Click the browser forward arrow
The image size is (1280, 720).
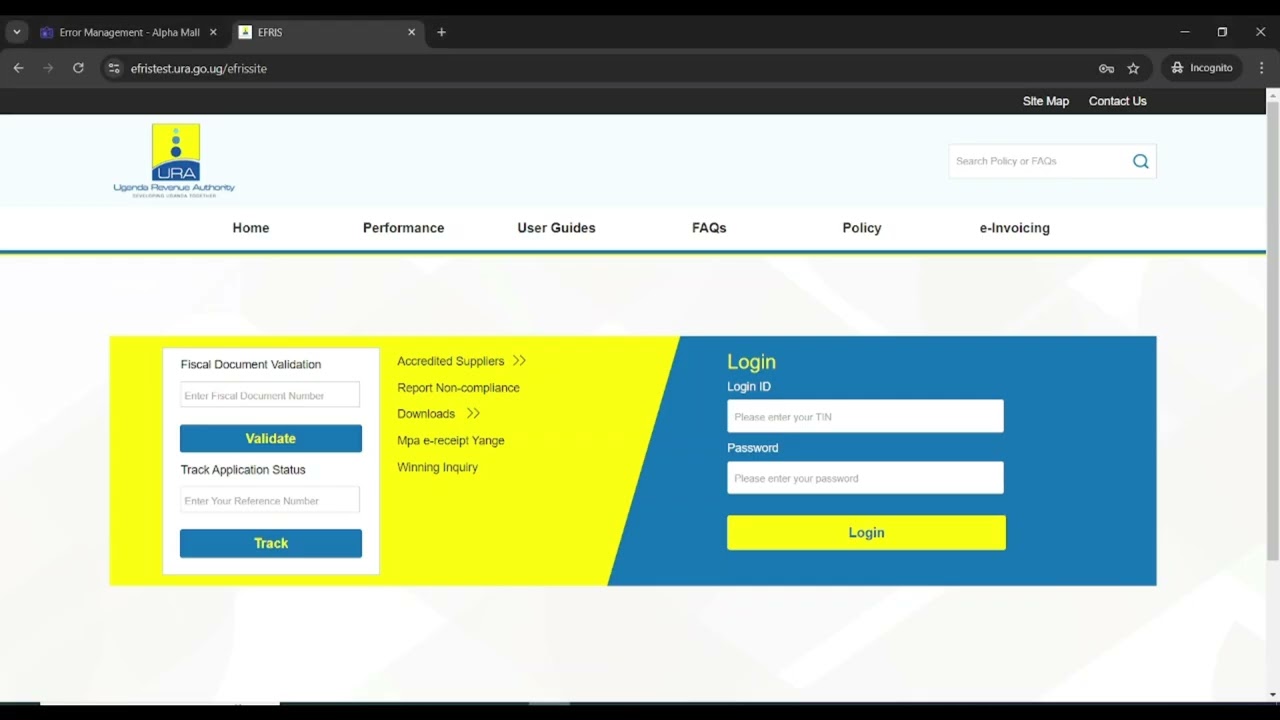pyautogui.click(x=48, y=68)
